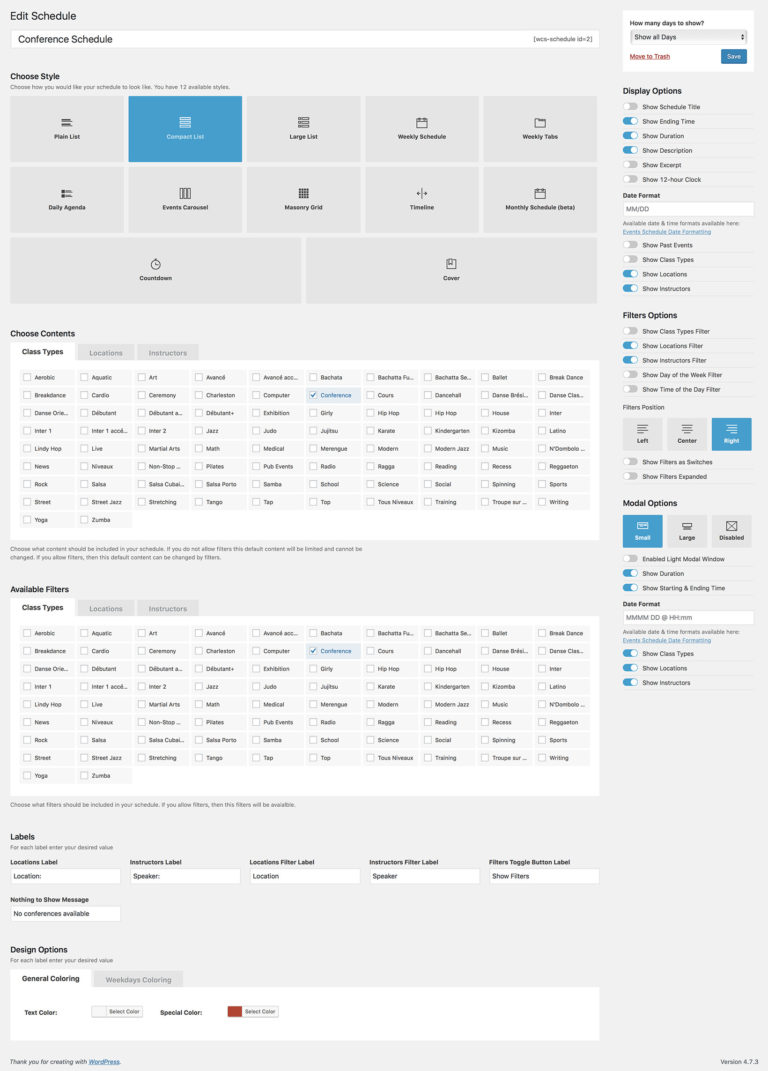Viewport: 768px width, 1071px height.
Task: Enable the Show Schedule Title toggle
Action: point(630,107)
